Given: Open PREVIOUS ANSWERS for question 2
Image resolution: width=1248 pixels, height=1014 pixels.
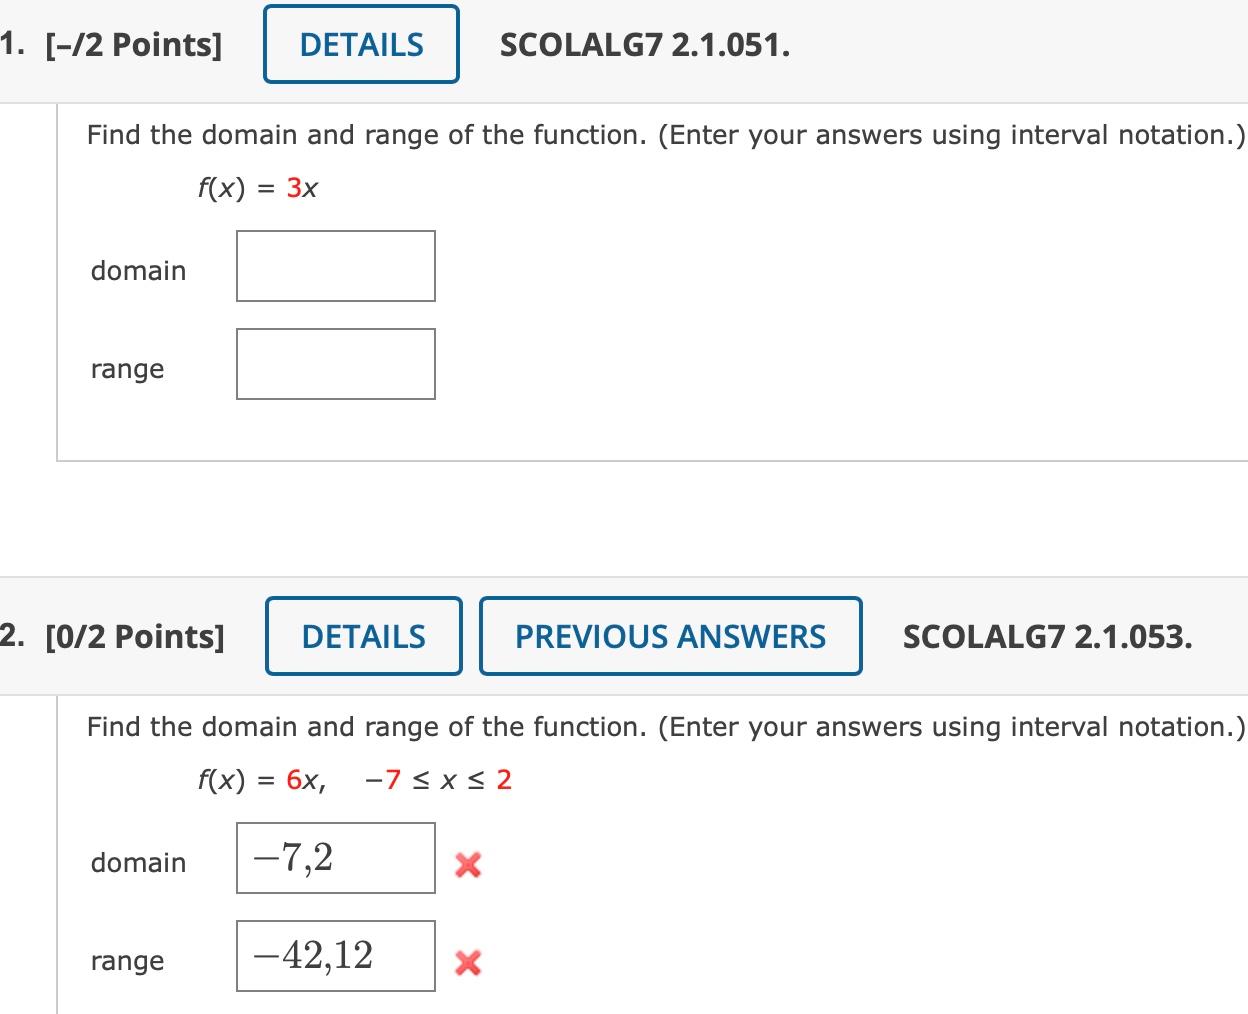Looking at the screenshot, I should point(670,636).
